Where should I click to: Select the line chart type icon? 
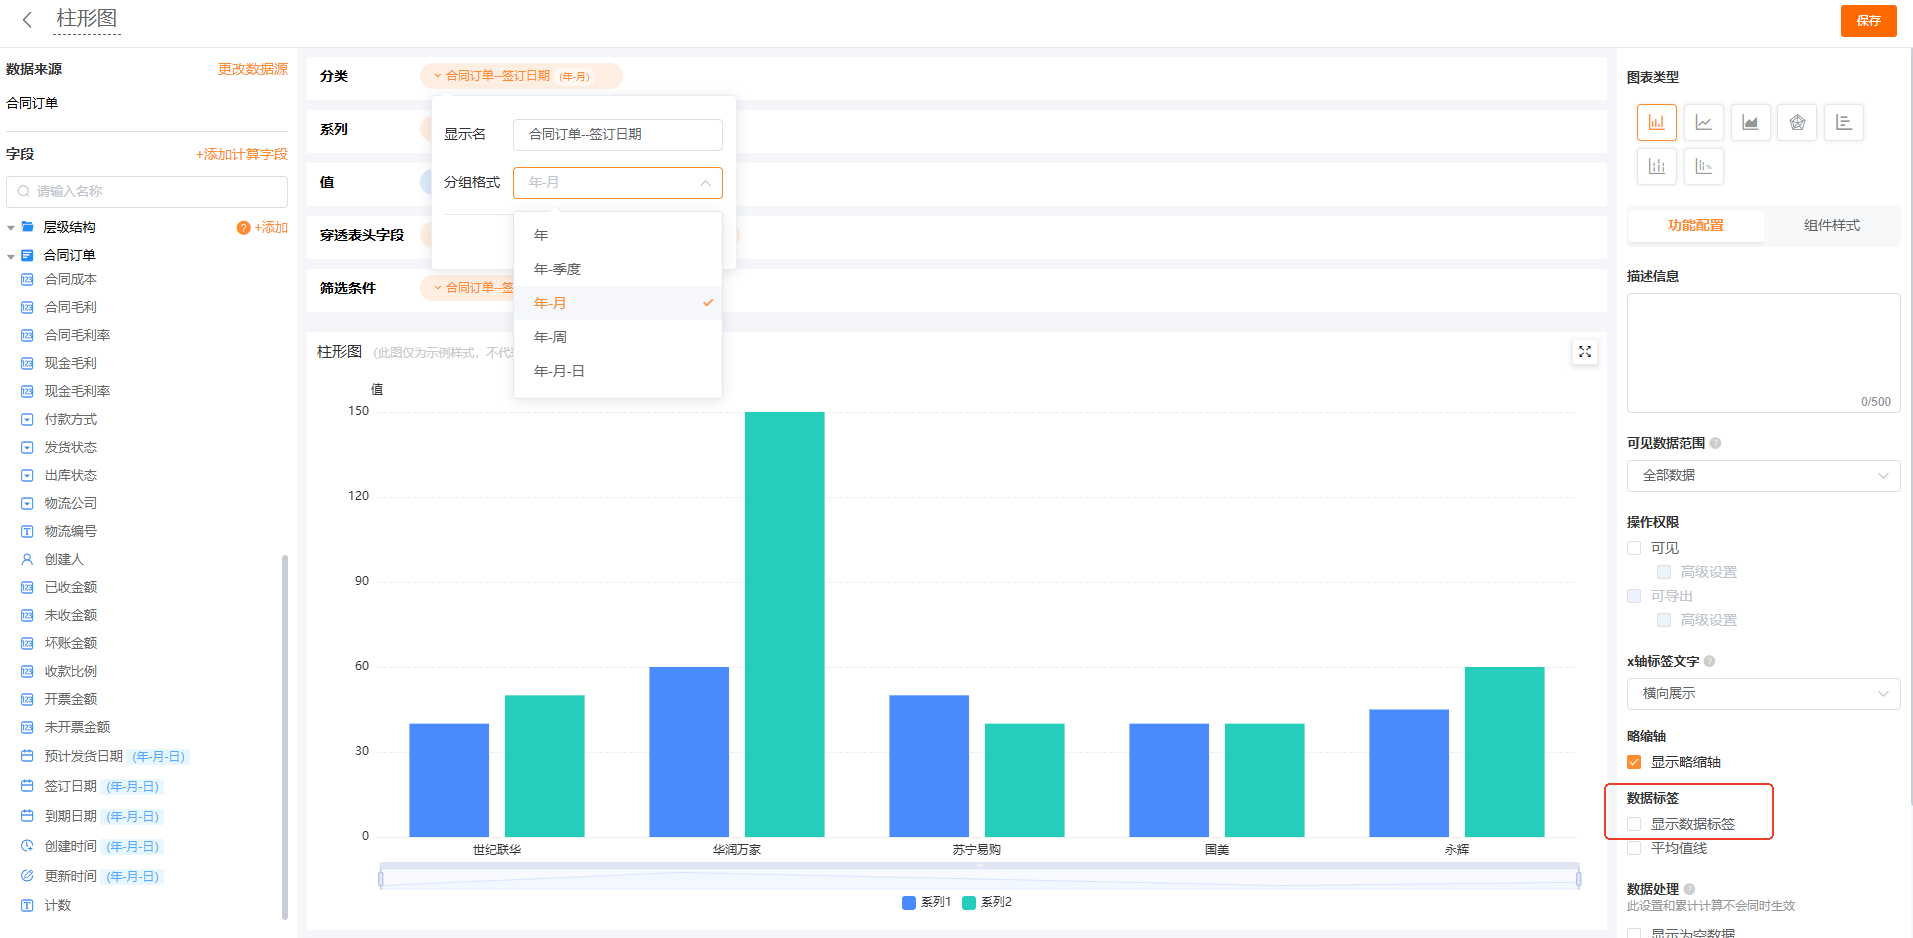click(1703, 123)
